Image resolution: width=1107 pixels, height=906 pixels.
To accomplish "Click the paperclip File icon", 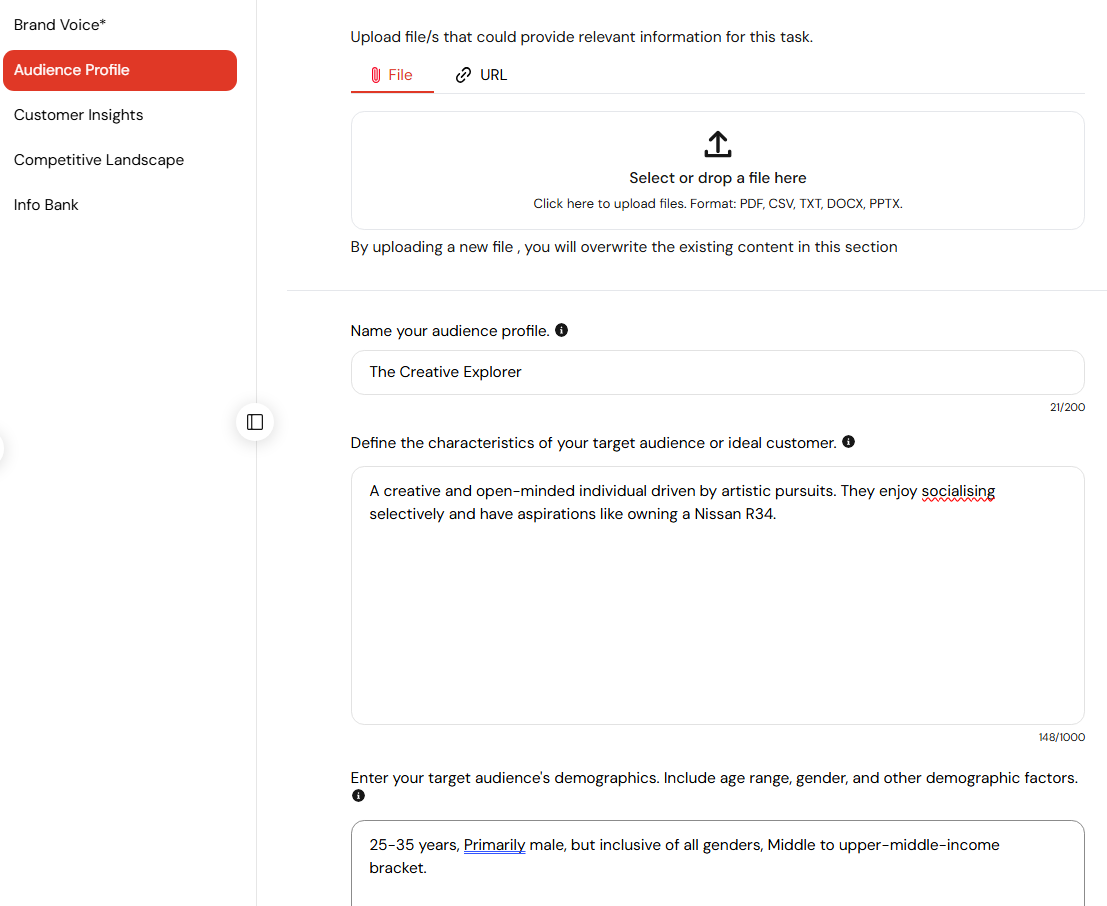I will [376, 75].
